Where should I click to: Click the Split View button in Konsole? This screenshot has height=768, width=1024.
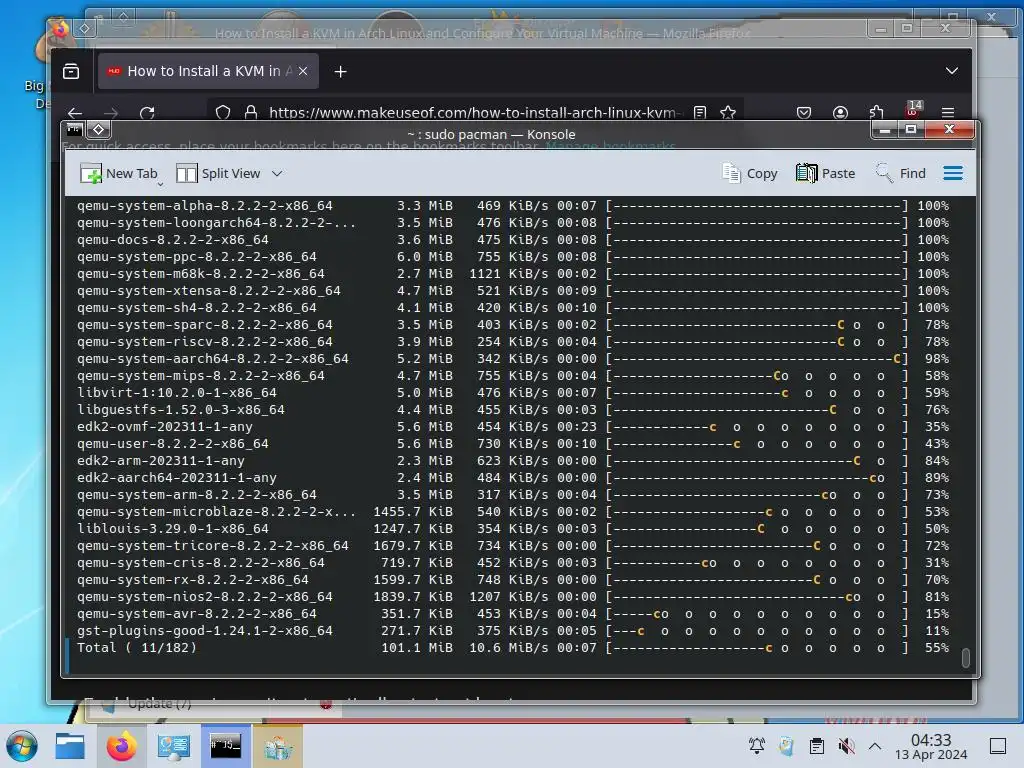coord(218,174)
